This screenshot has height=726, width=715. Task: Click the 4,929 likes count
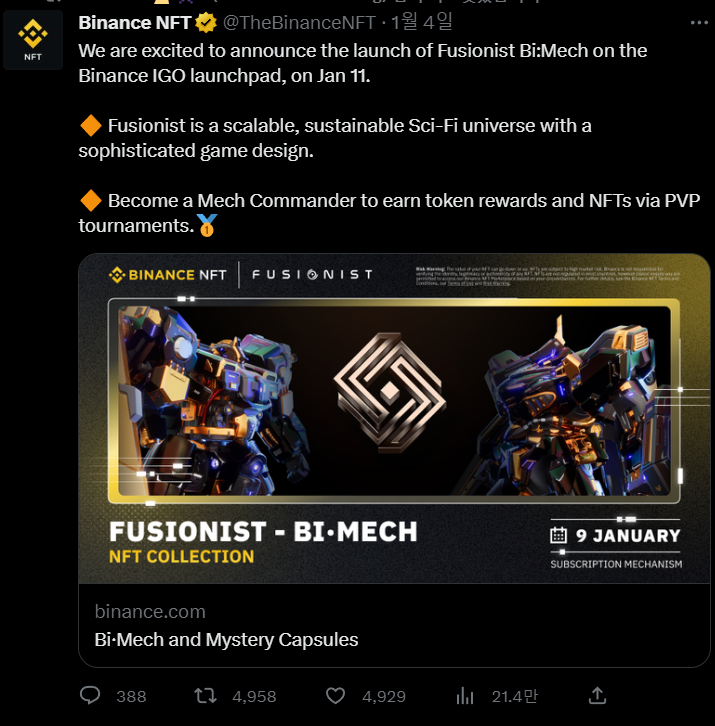point(384,696)
